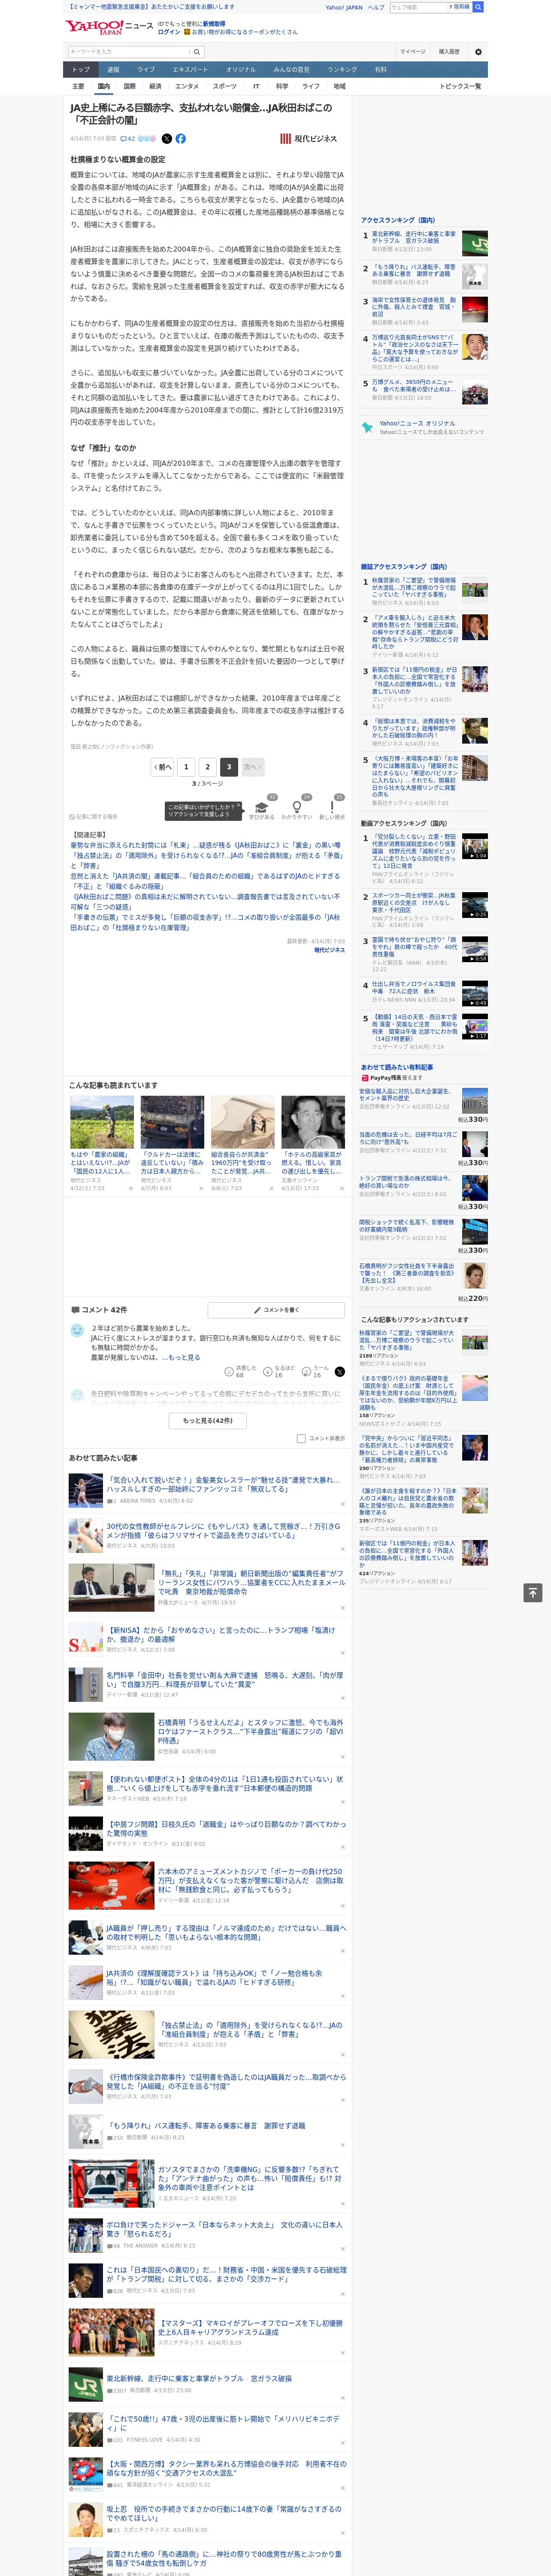Open the トップ tab
This screenshot has width=551, height=2576.
81,70
